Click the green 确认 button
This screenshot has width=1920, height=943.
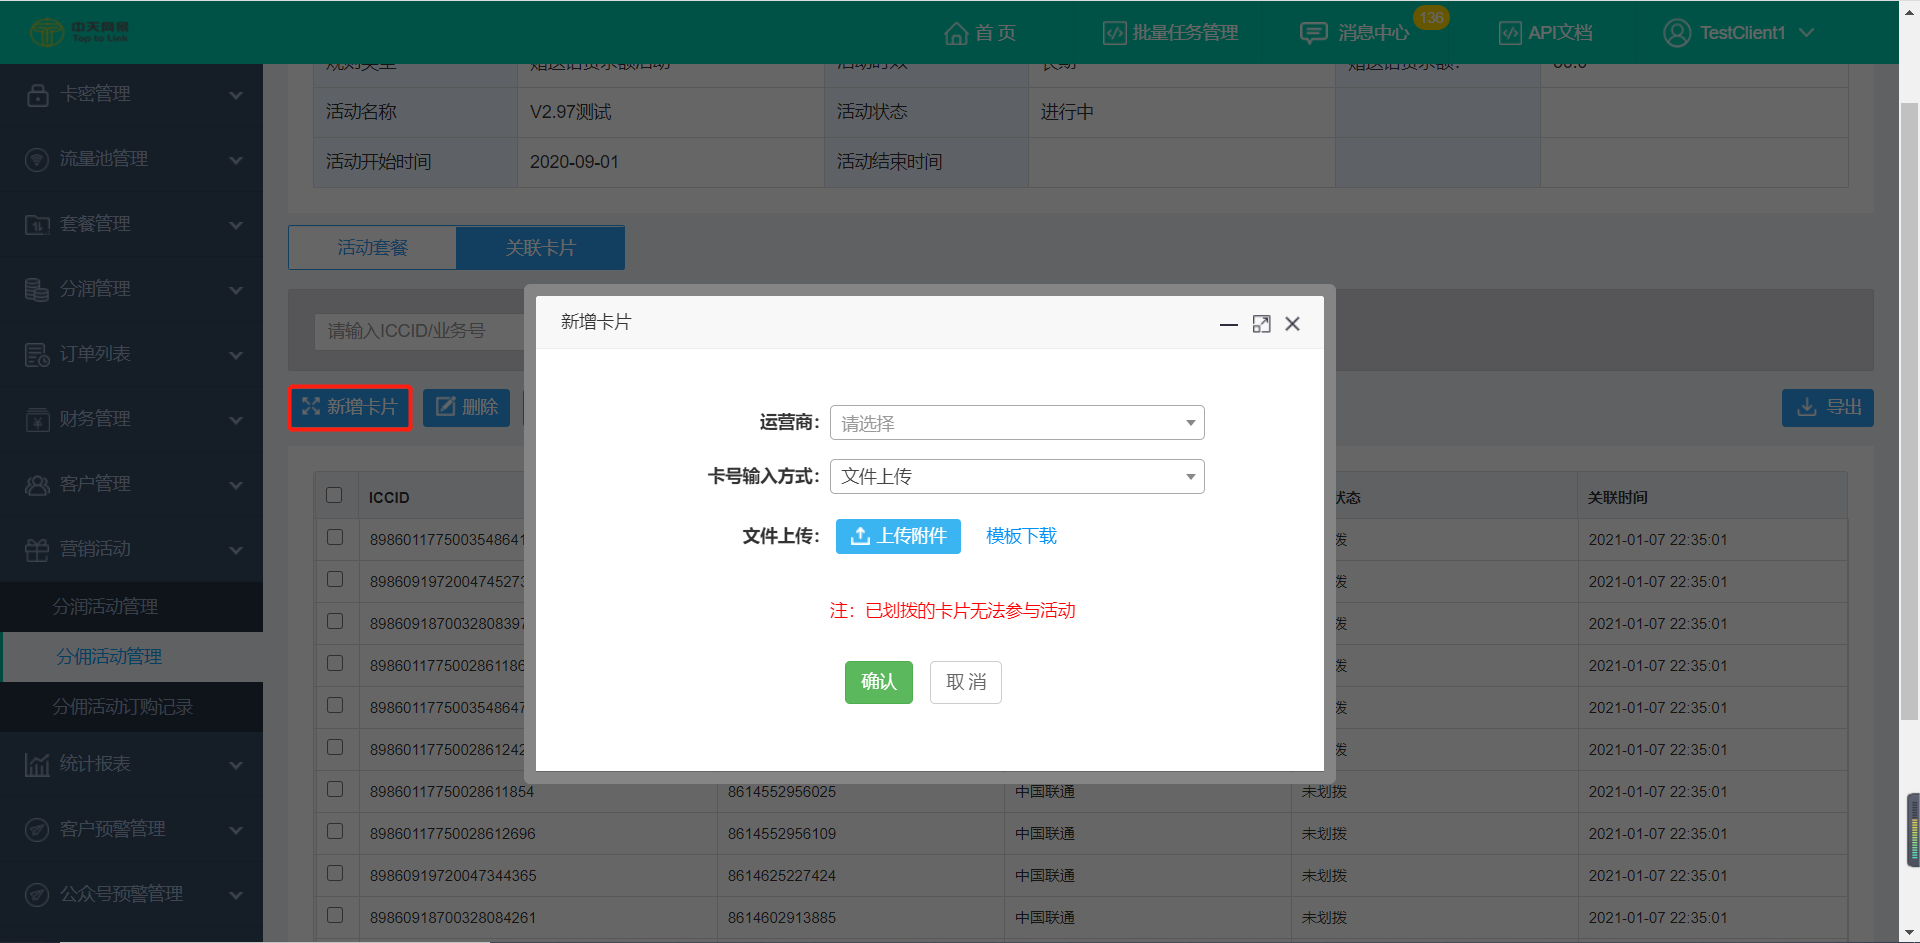[879, 682]
